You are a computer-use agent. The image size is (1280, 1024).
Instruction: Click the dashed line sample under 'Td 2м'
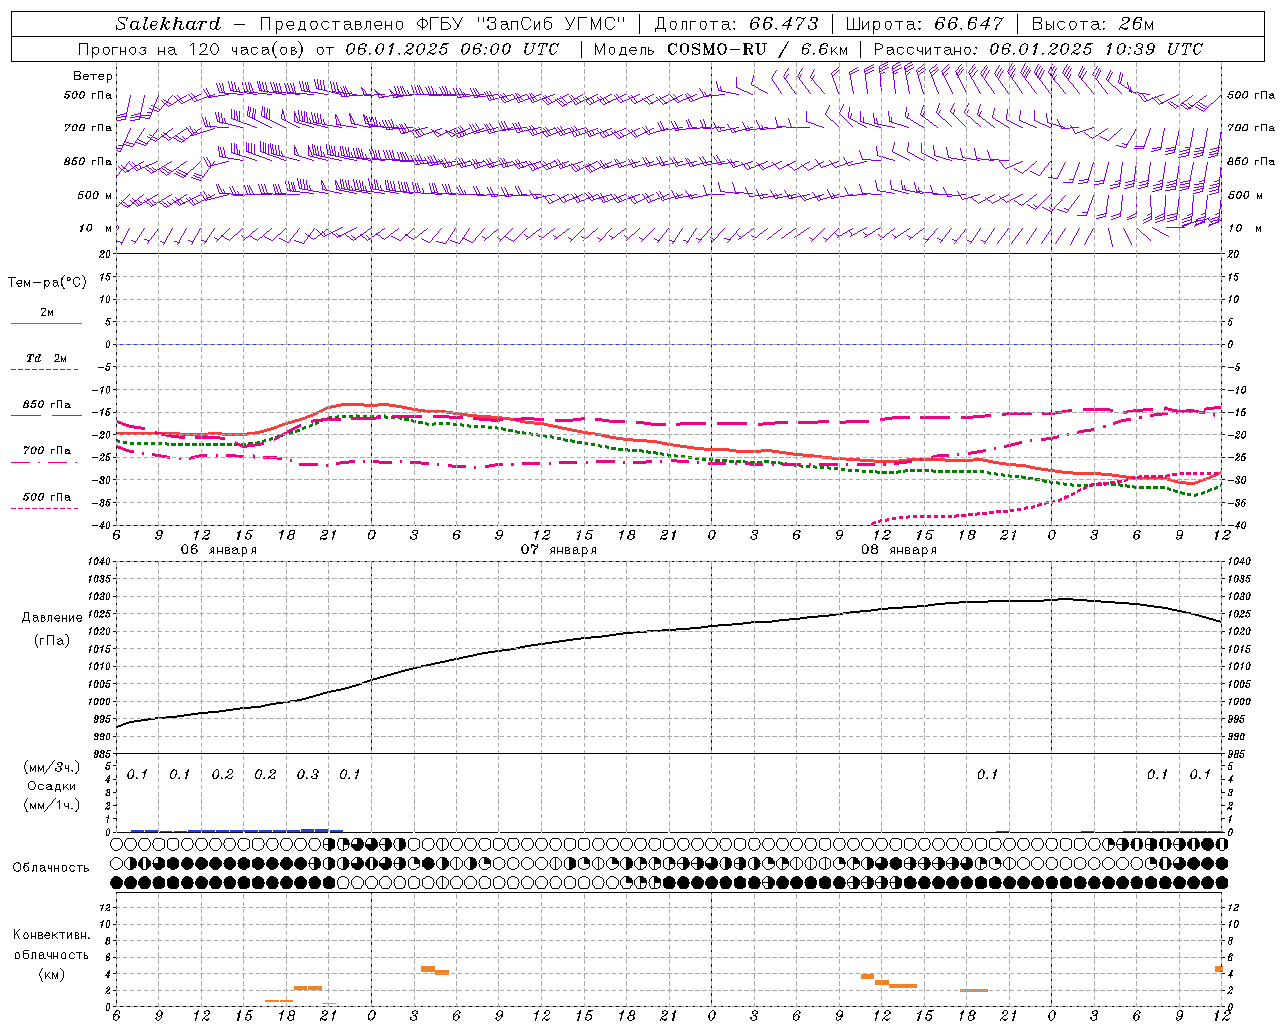point(46,370)
